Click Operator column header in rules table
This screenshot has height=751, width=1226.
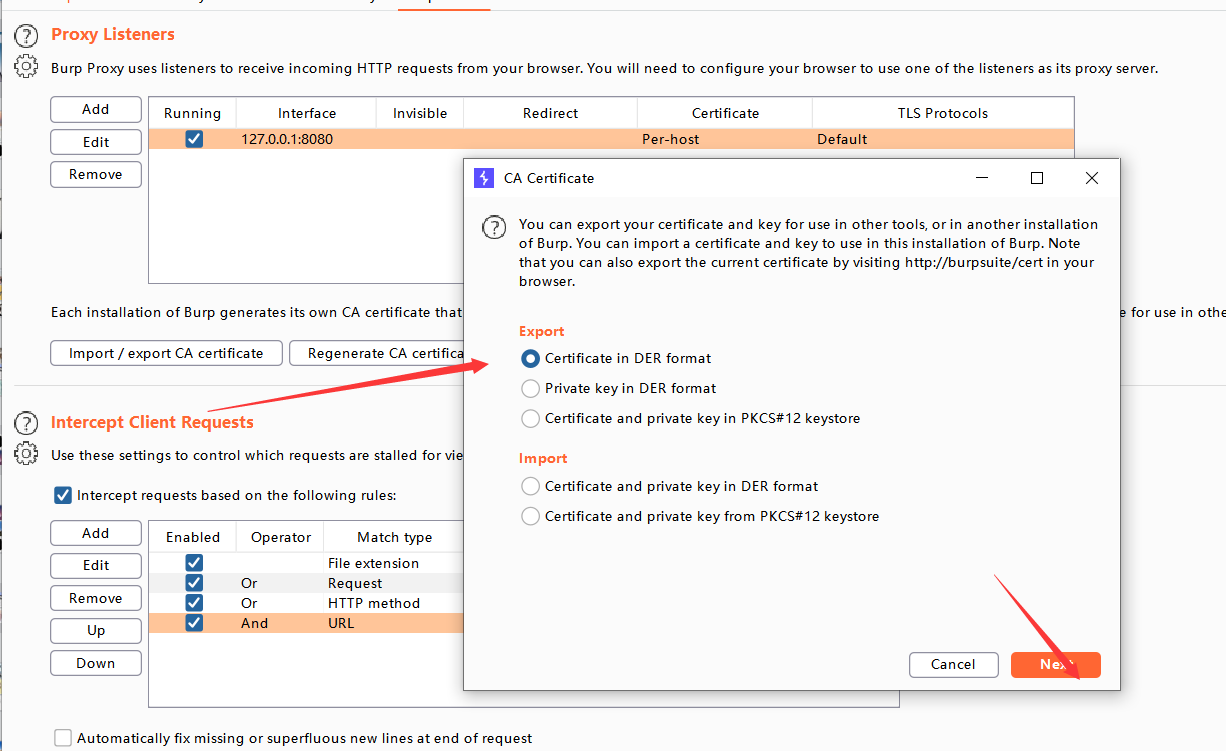(281, 537)
